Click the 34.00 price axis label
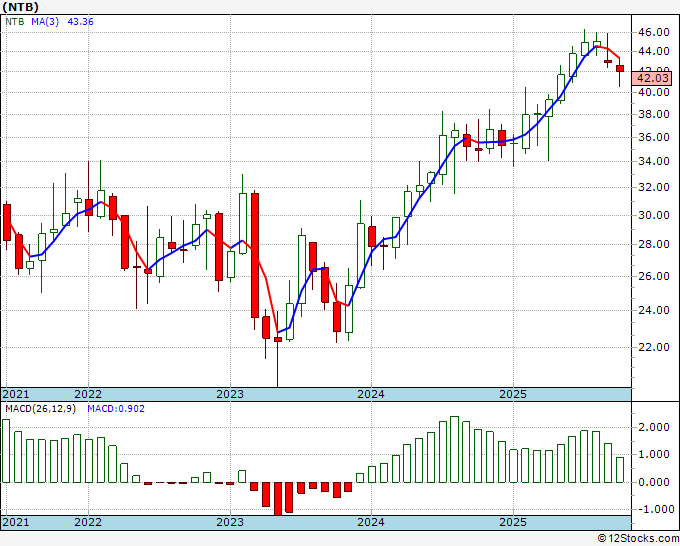The width and height of the screenshot is (680, 546). [653, 161]
